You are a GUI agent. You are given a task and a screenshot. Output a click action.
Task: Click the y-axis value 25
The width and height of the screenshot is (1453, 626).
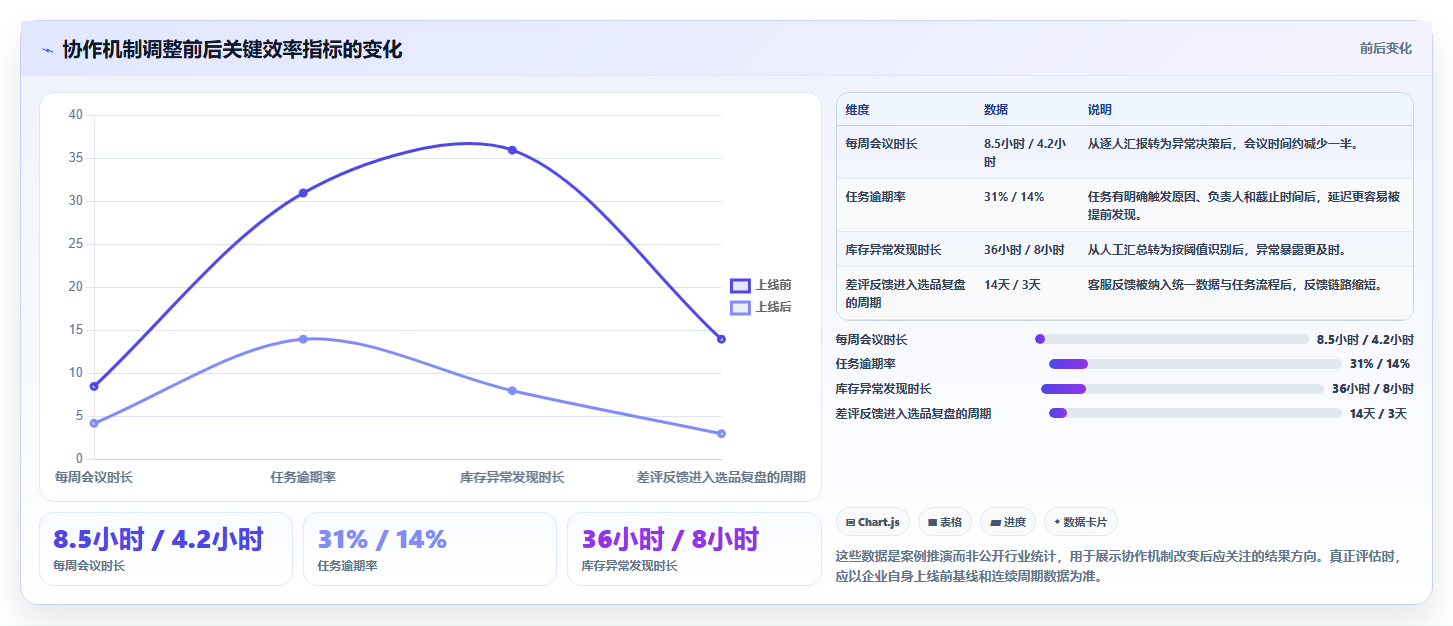pos(76,244)
